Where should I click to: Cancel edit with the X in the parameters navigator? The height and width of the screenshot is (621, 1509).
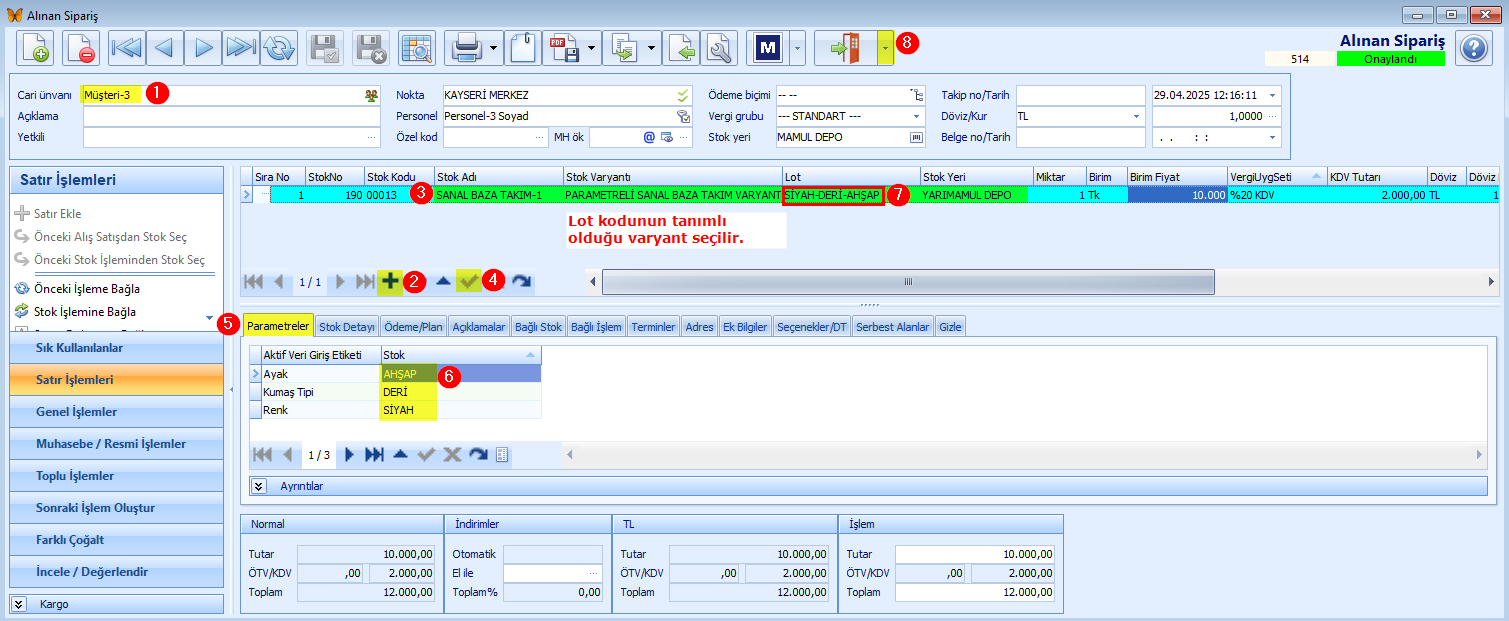click(x=452, y=454)
